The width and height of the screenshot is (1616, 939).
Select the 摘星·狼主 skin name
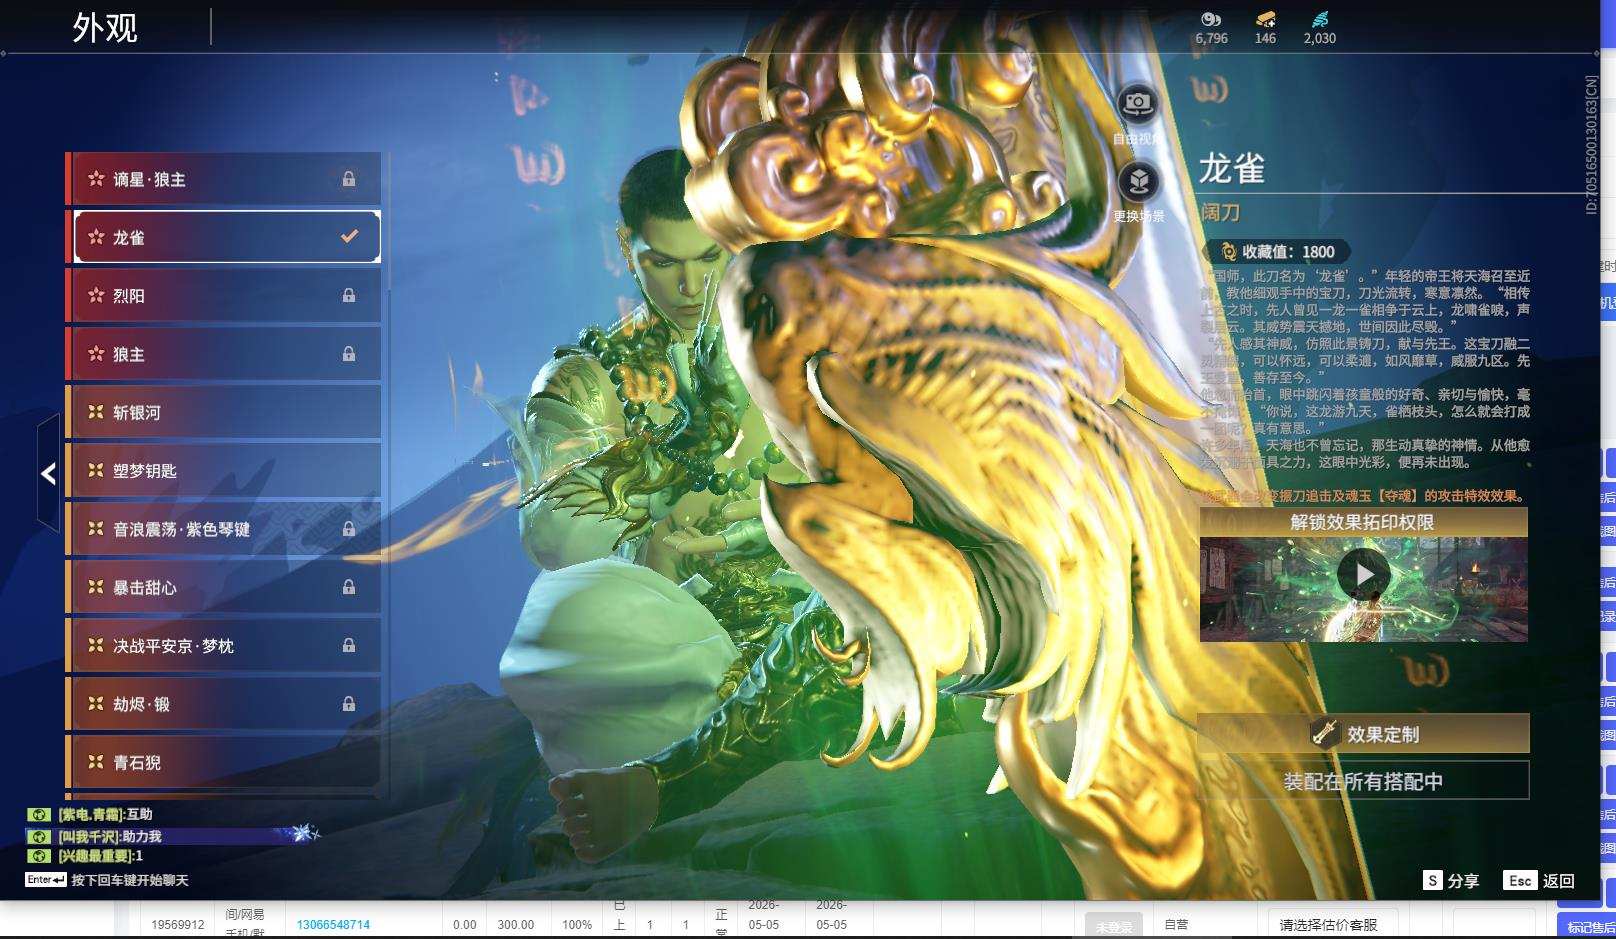[149, 179]
